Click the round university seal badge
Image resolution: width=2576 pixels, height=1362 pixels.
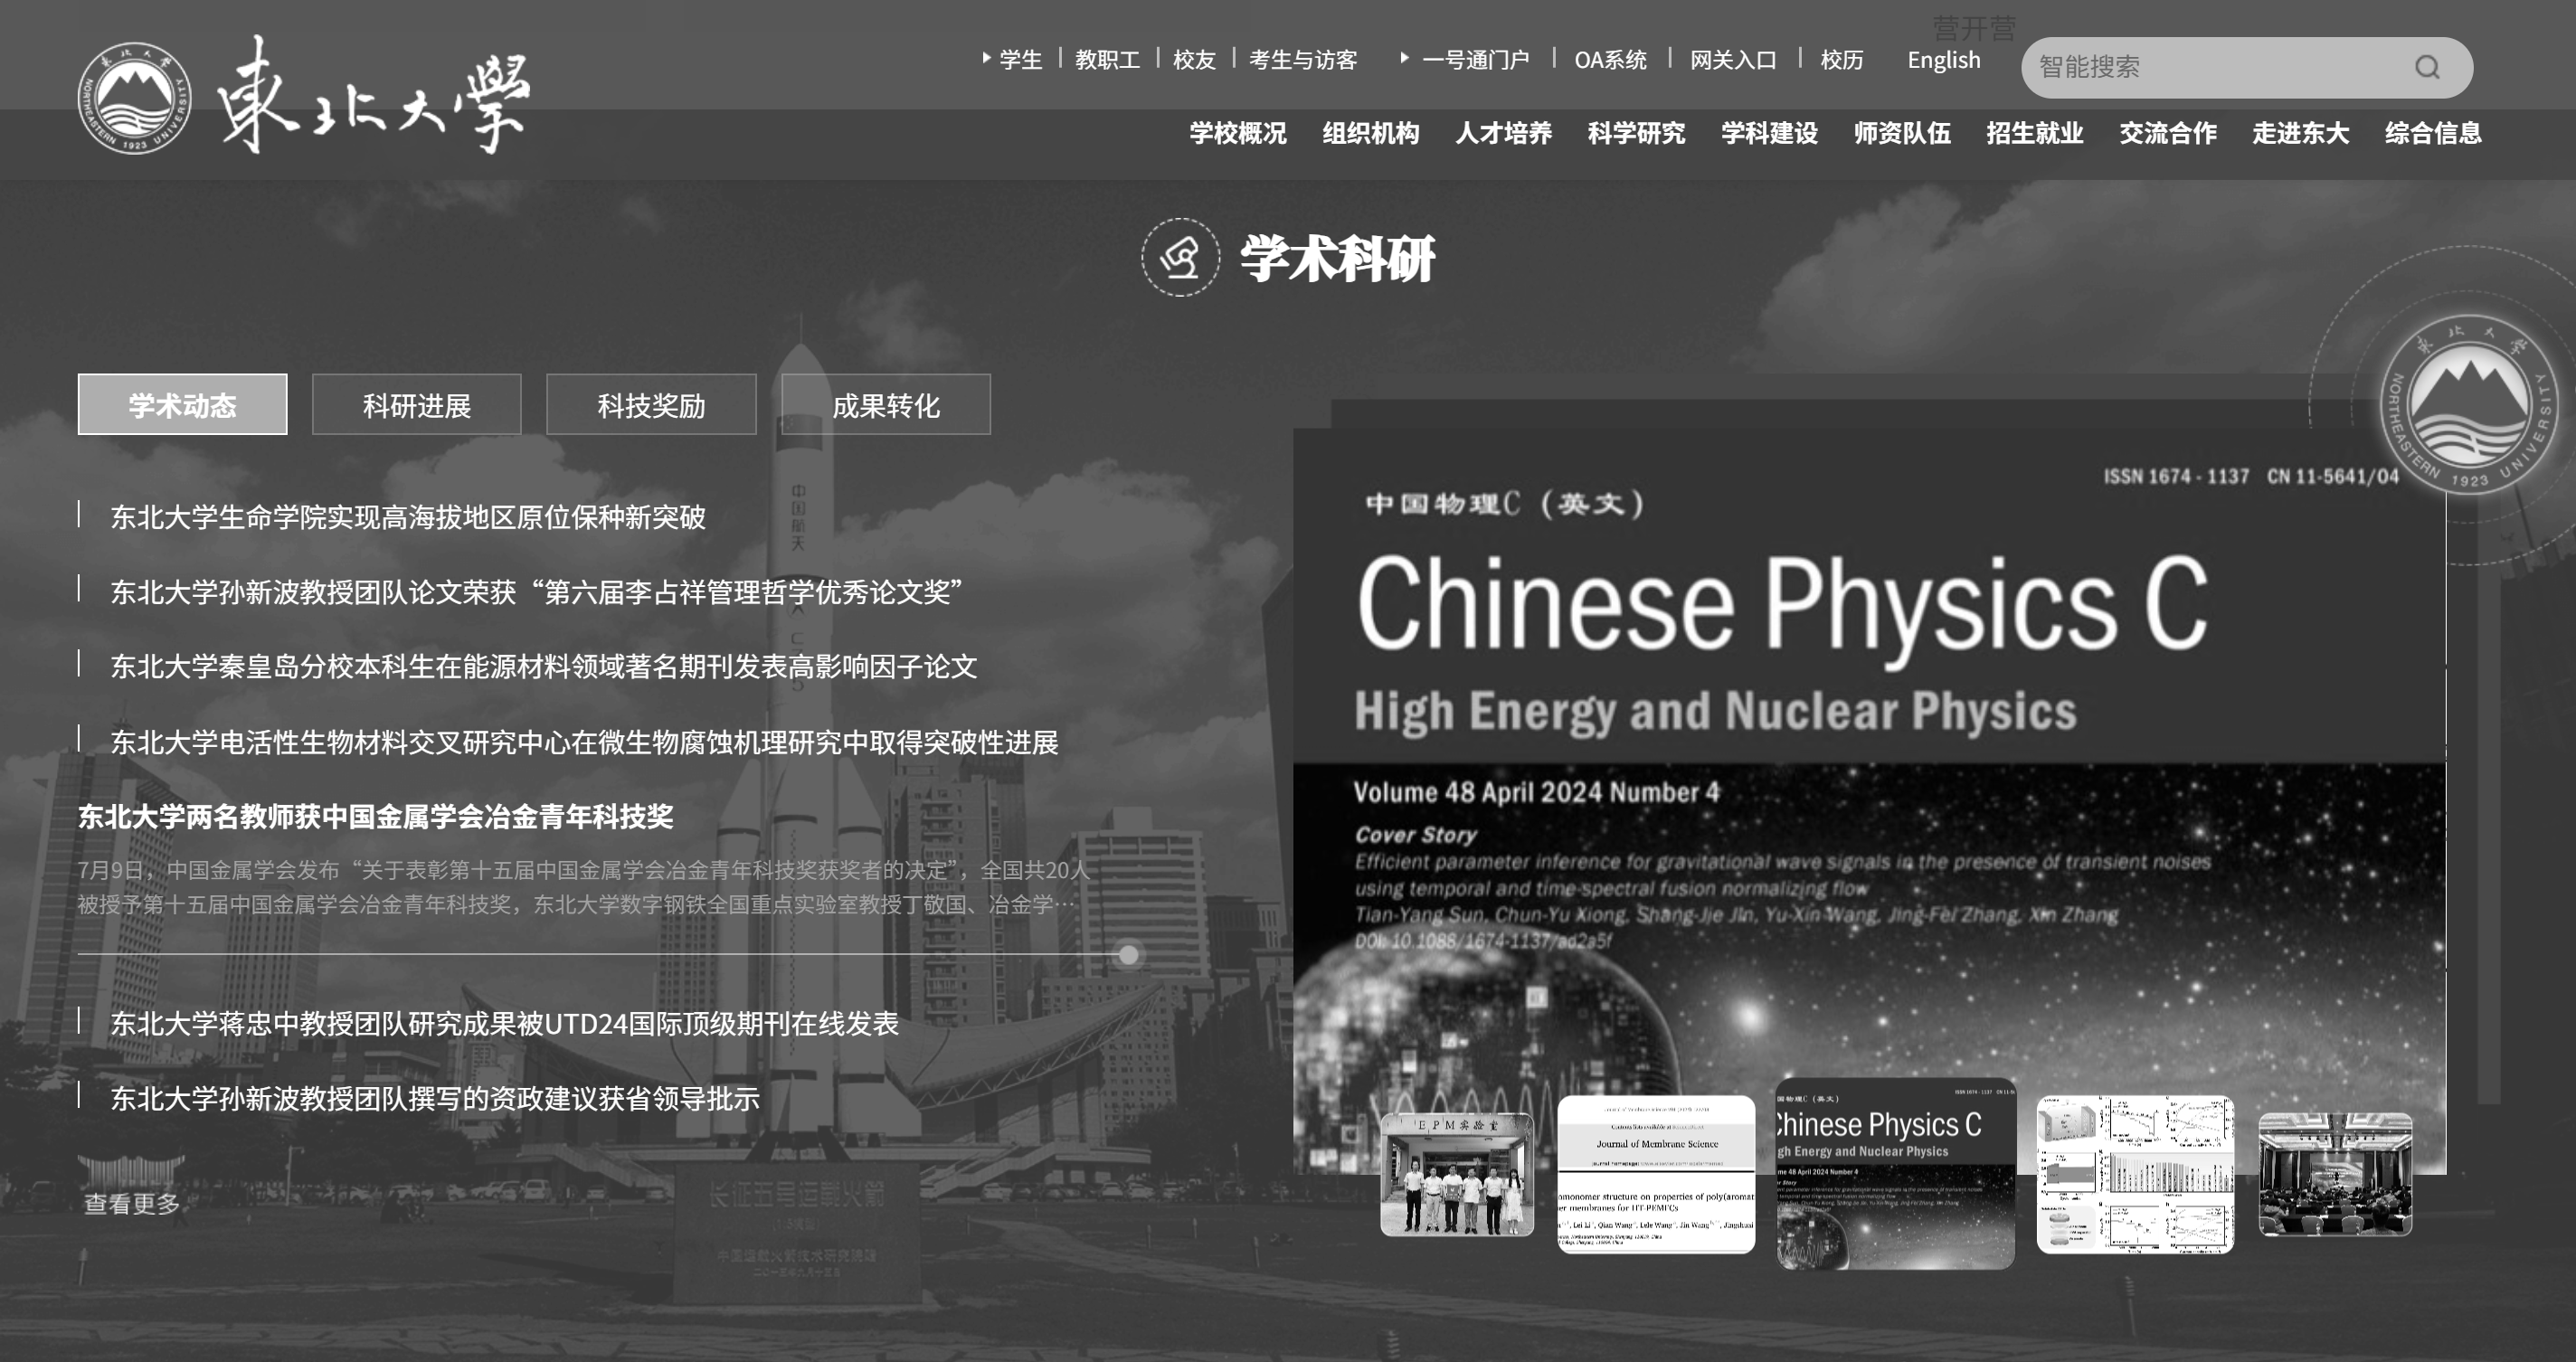[2469, 405]
